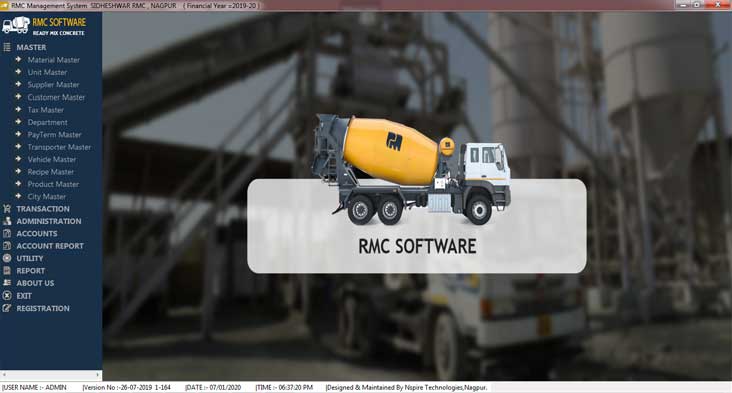This screenshot has width=732, height=393.
Task: Click the sidebar horizontal scrollbar right arrow
Action: [98, 375]
